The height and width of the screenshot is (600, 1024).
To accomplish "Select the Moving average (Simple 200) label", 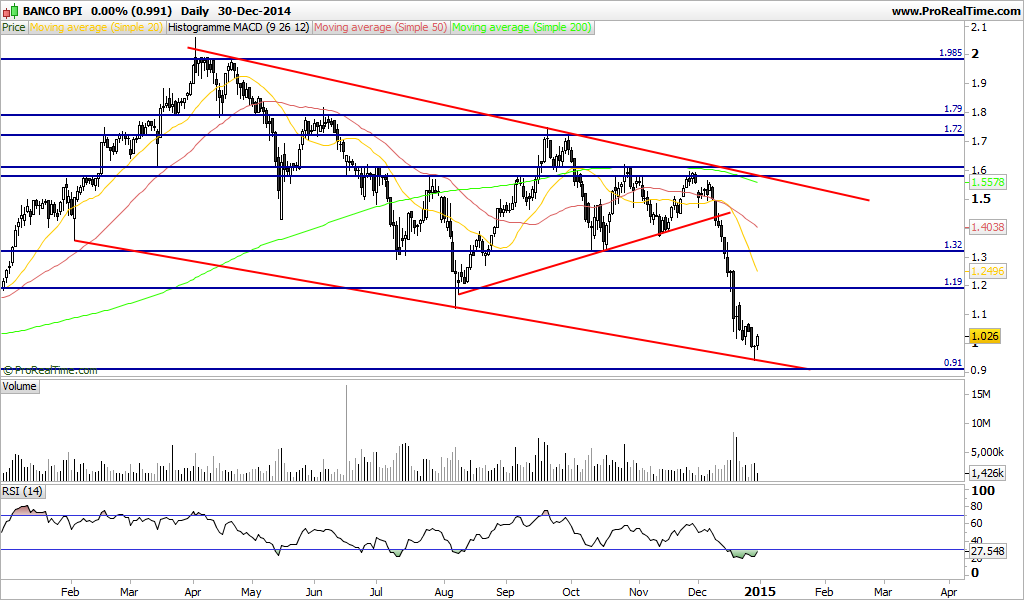I will (522, 27).
